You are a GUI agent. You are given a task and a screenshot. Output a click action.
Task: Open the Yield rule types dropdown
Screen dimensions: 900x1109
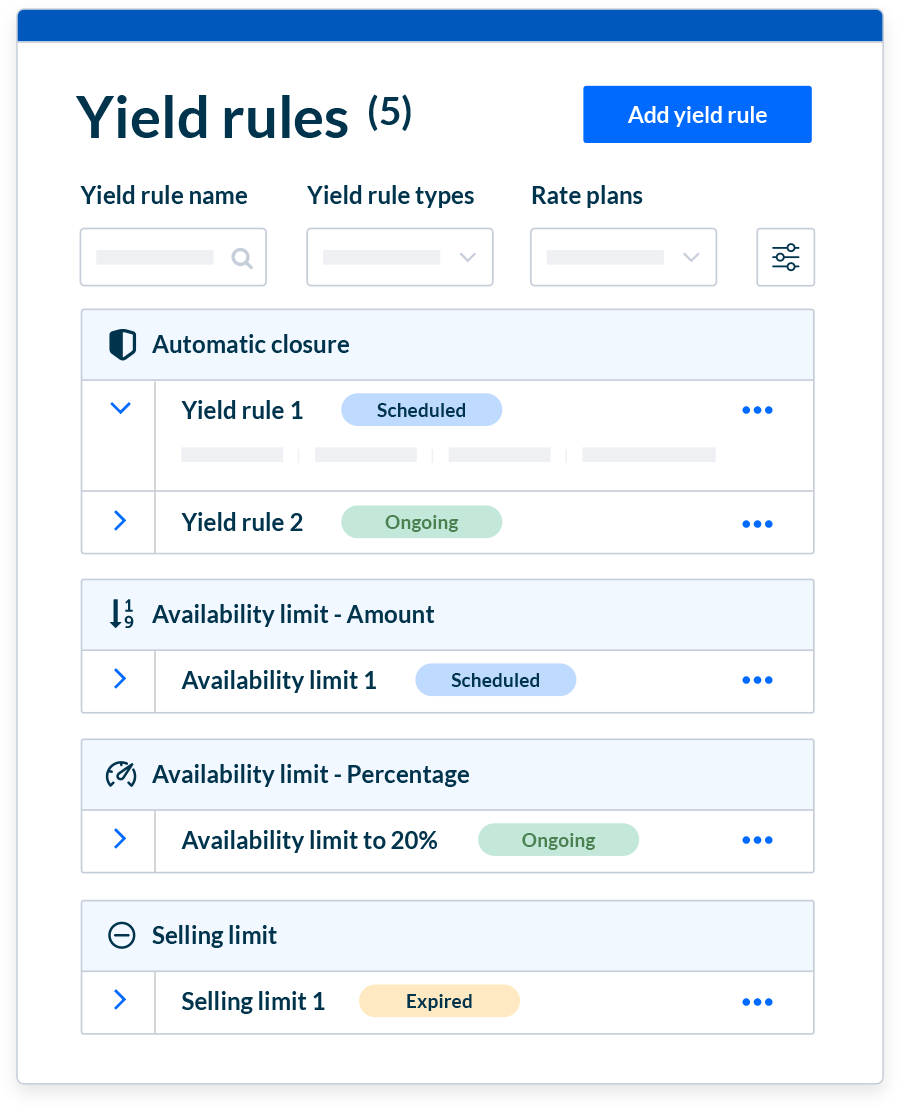[x=399, y=257]
